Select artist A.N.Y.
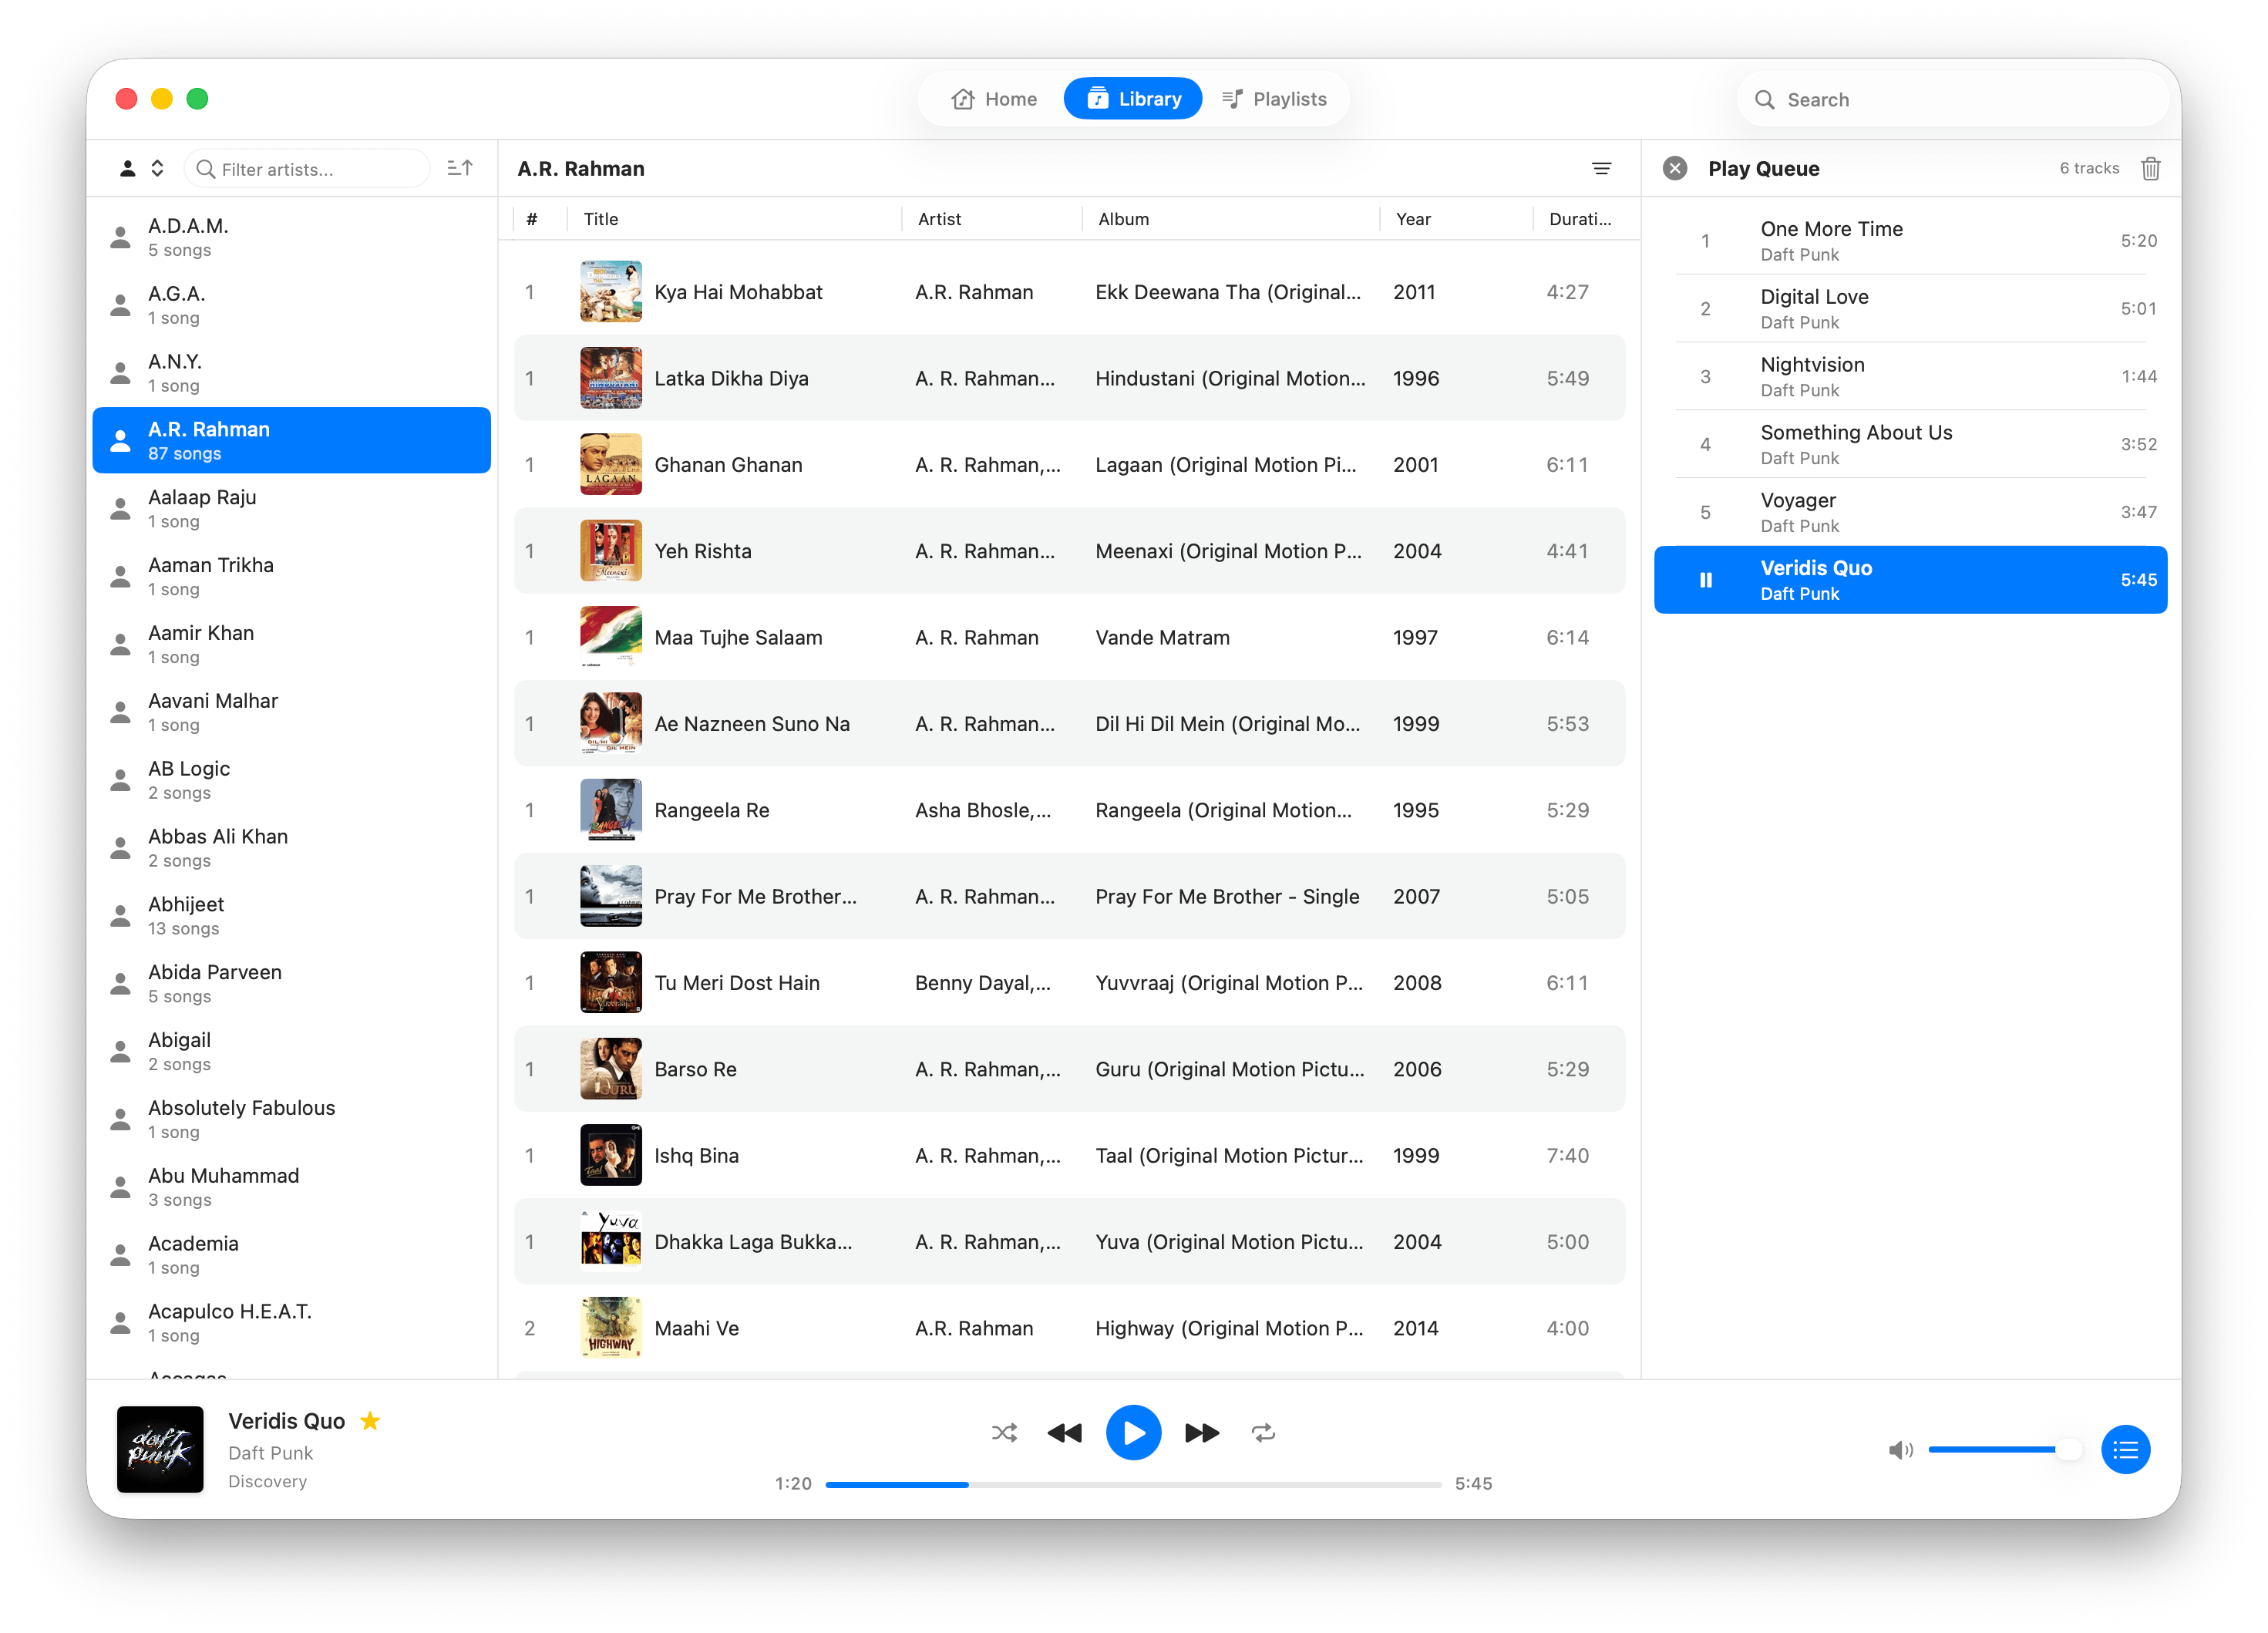The height and width of the screenshot is (1633, 2268). tap(292, 373)
